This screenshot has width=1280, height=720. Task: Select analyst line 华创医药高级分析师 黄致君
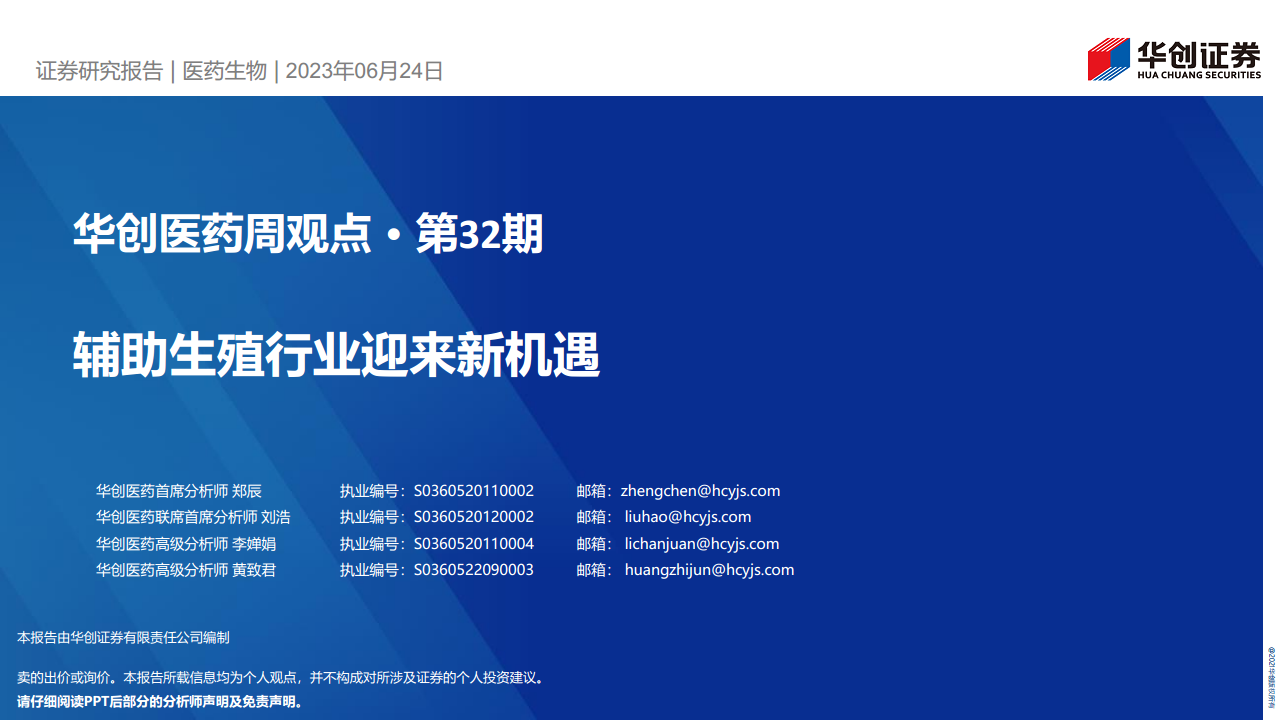(x=186, y=570)
